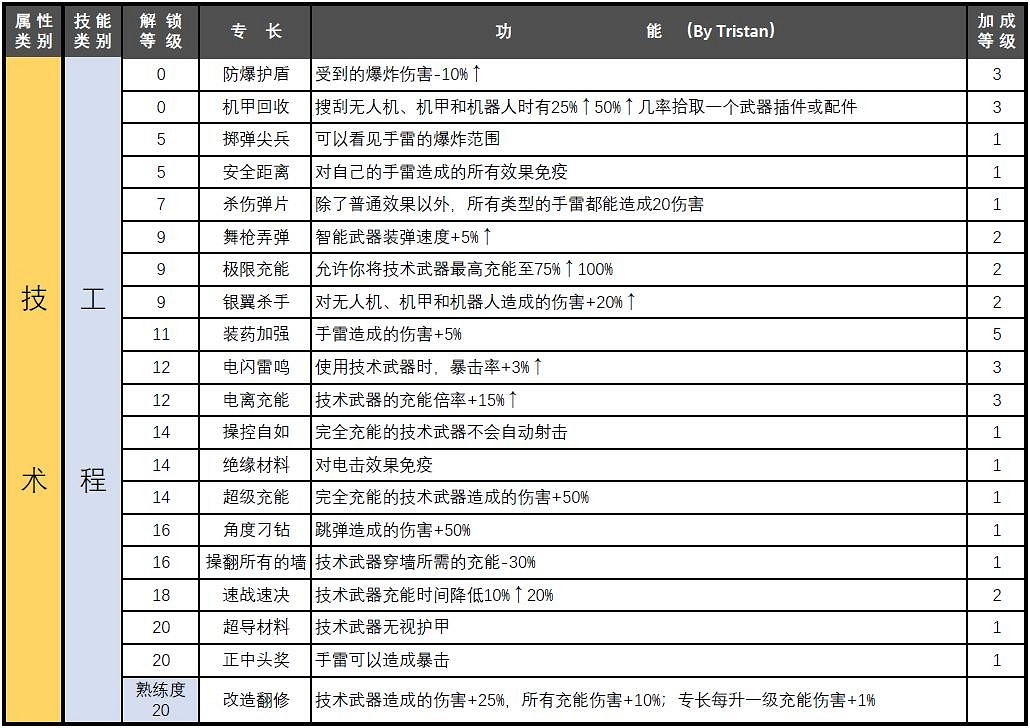Viewport: 1030px width, 728px height.
Task: Click the 加成等级 column header
Action: click(999, 29)
